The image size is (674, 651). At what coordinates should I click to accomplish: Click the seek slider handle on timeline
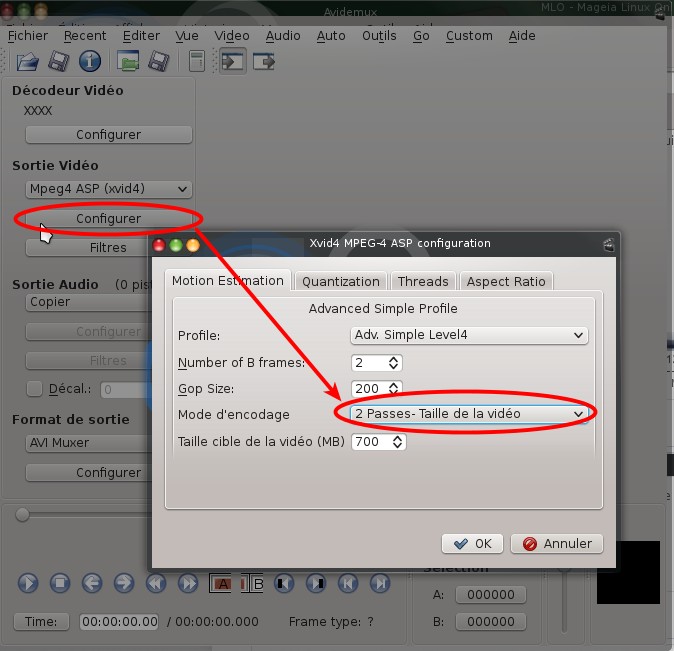pyautogui.click(x=22, y=514)
